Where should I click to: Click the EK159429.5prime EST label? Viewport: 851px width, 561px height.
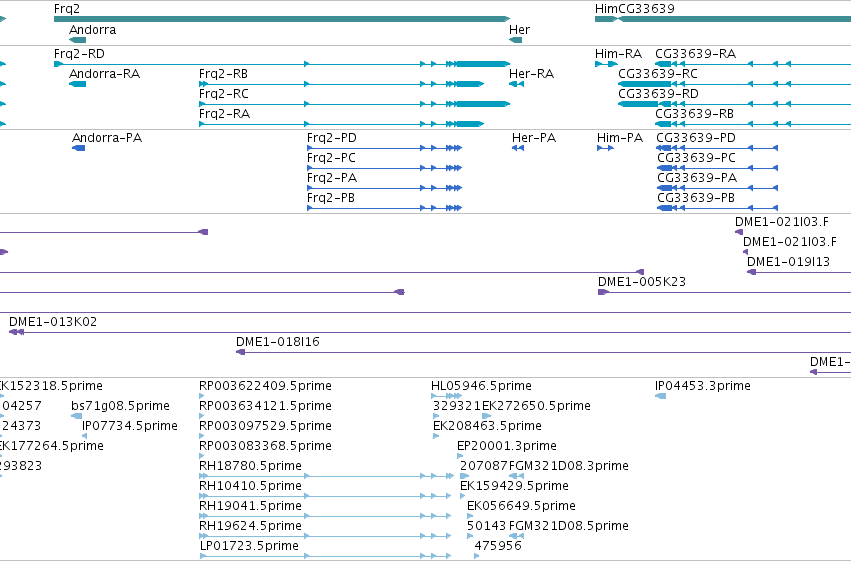(515, 487)
